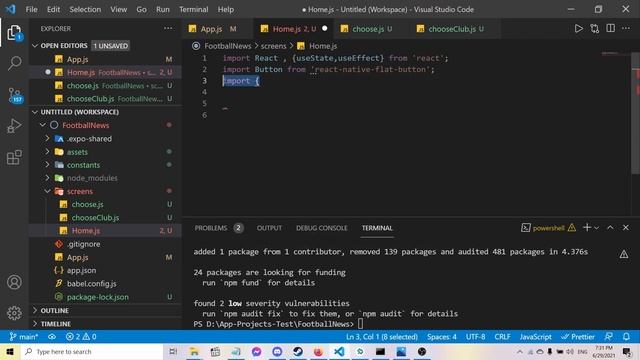
Task: Open changes compare icon in editor toolbar
Action: tap(595, 29)
